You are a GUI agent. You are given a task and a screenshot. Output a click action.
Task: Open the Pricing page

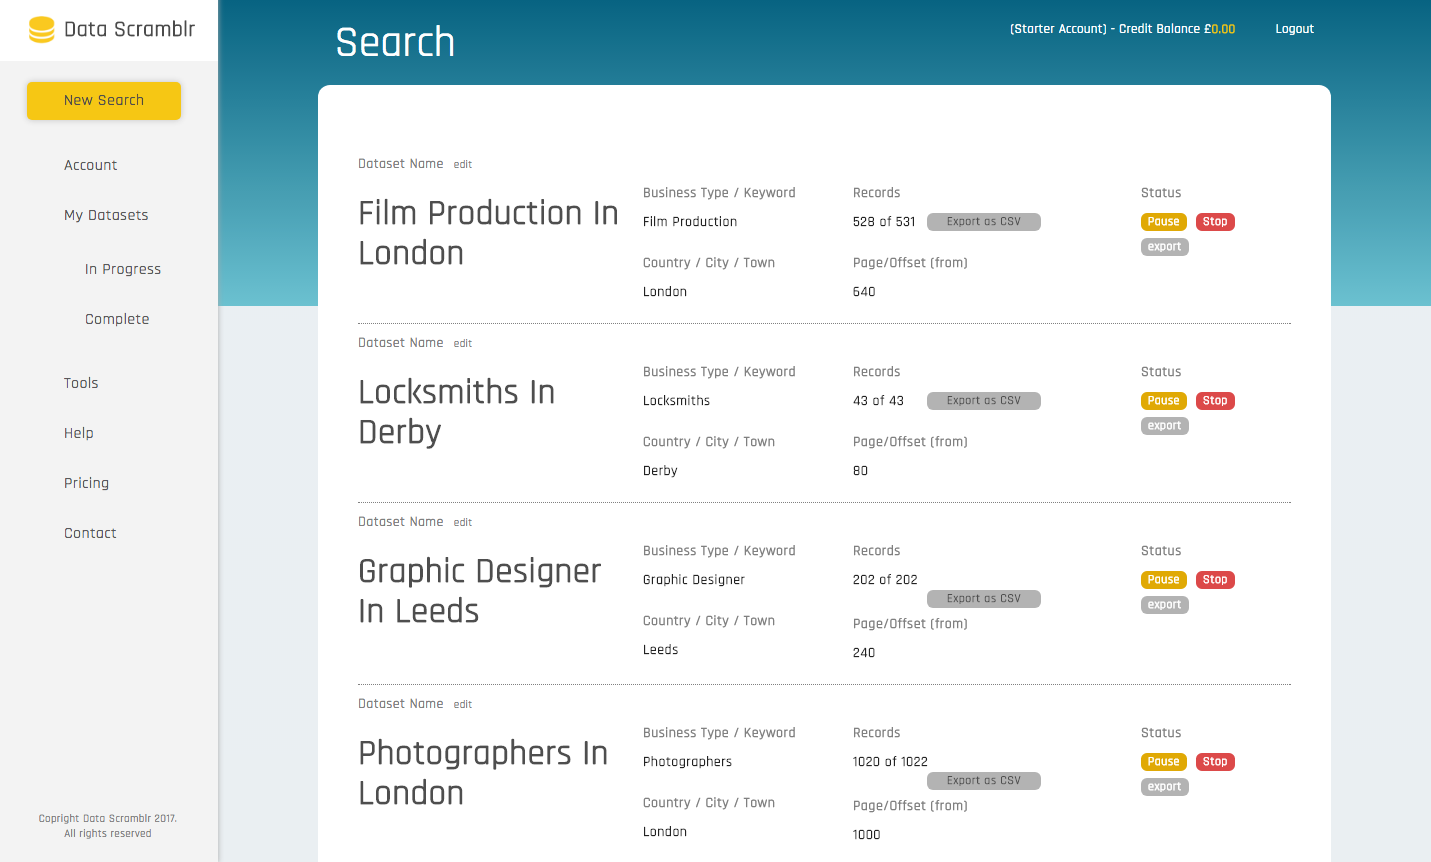pyautogui.click(x=86, y=482)
